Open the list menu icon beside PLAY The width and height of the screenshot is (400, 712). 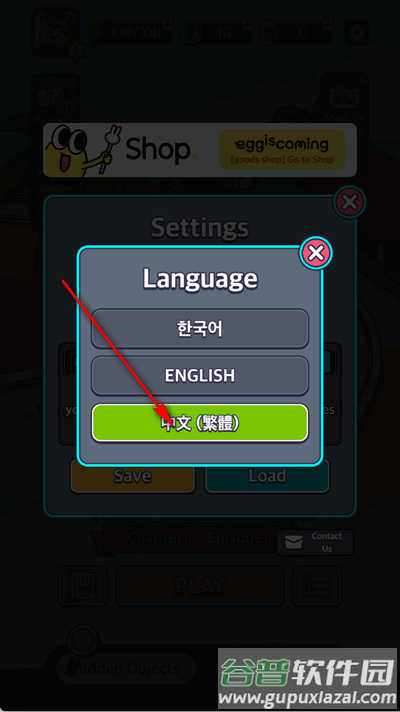pos(317,586)
